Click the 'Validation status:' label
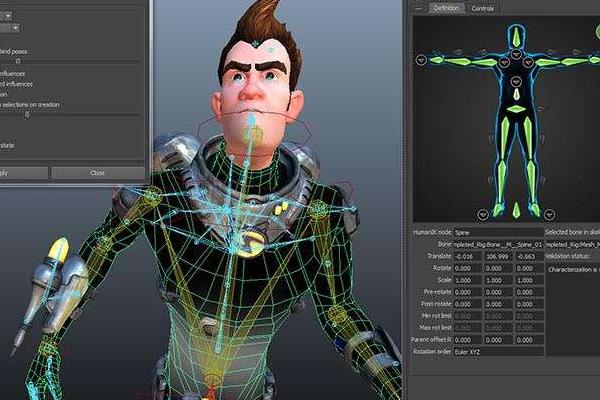 point(567,256)
